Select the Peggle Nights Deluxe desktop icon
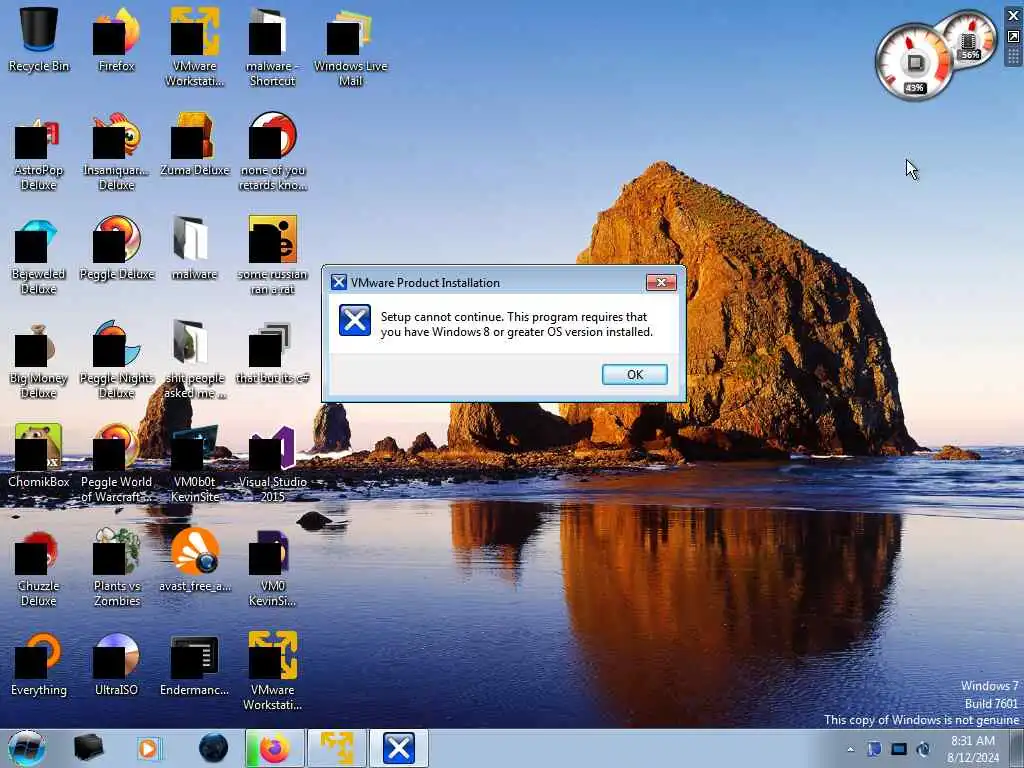The height and width of the screenshot is (768, 1024). [x=116, y=360]
